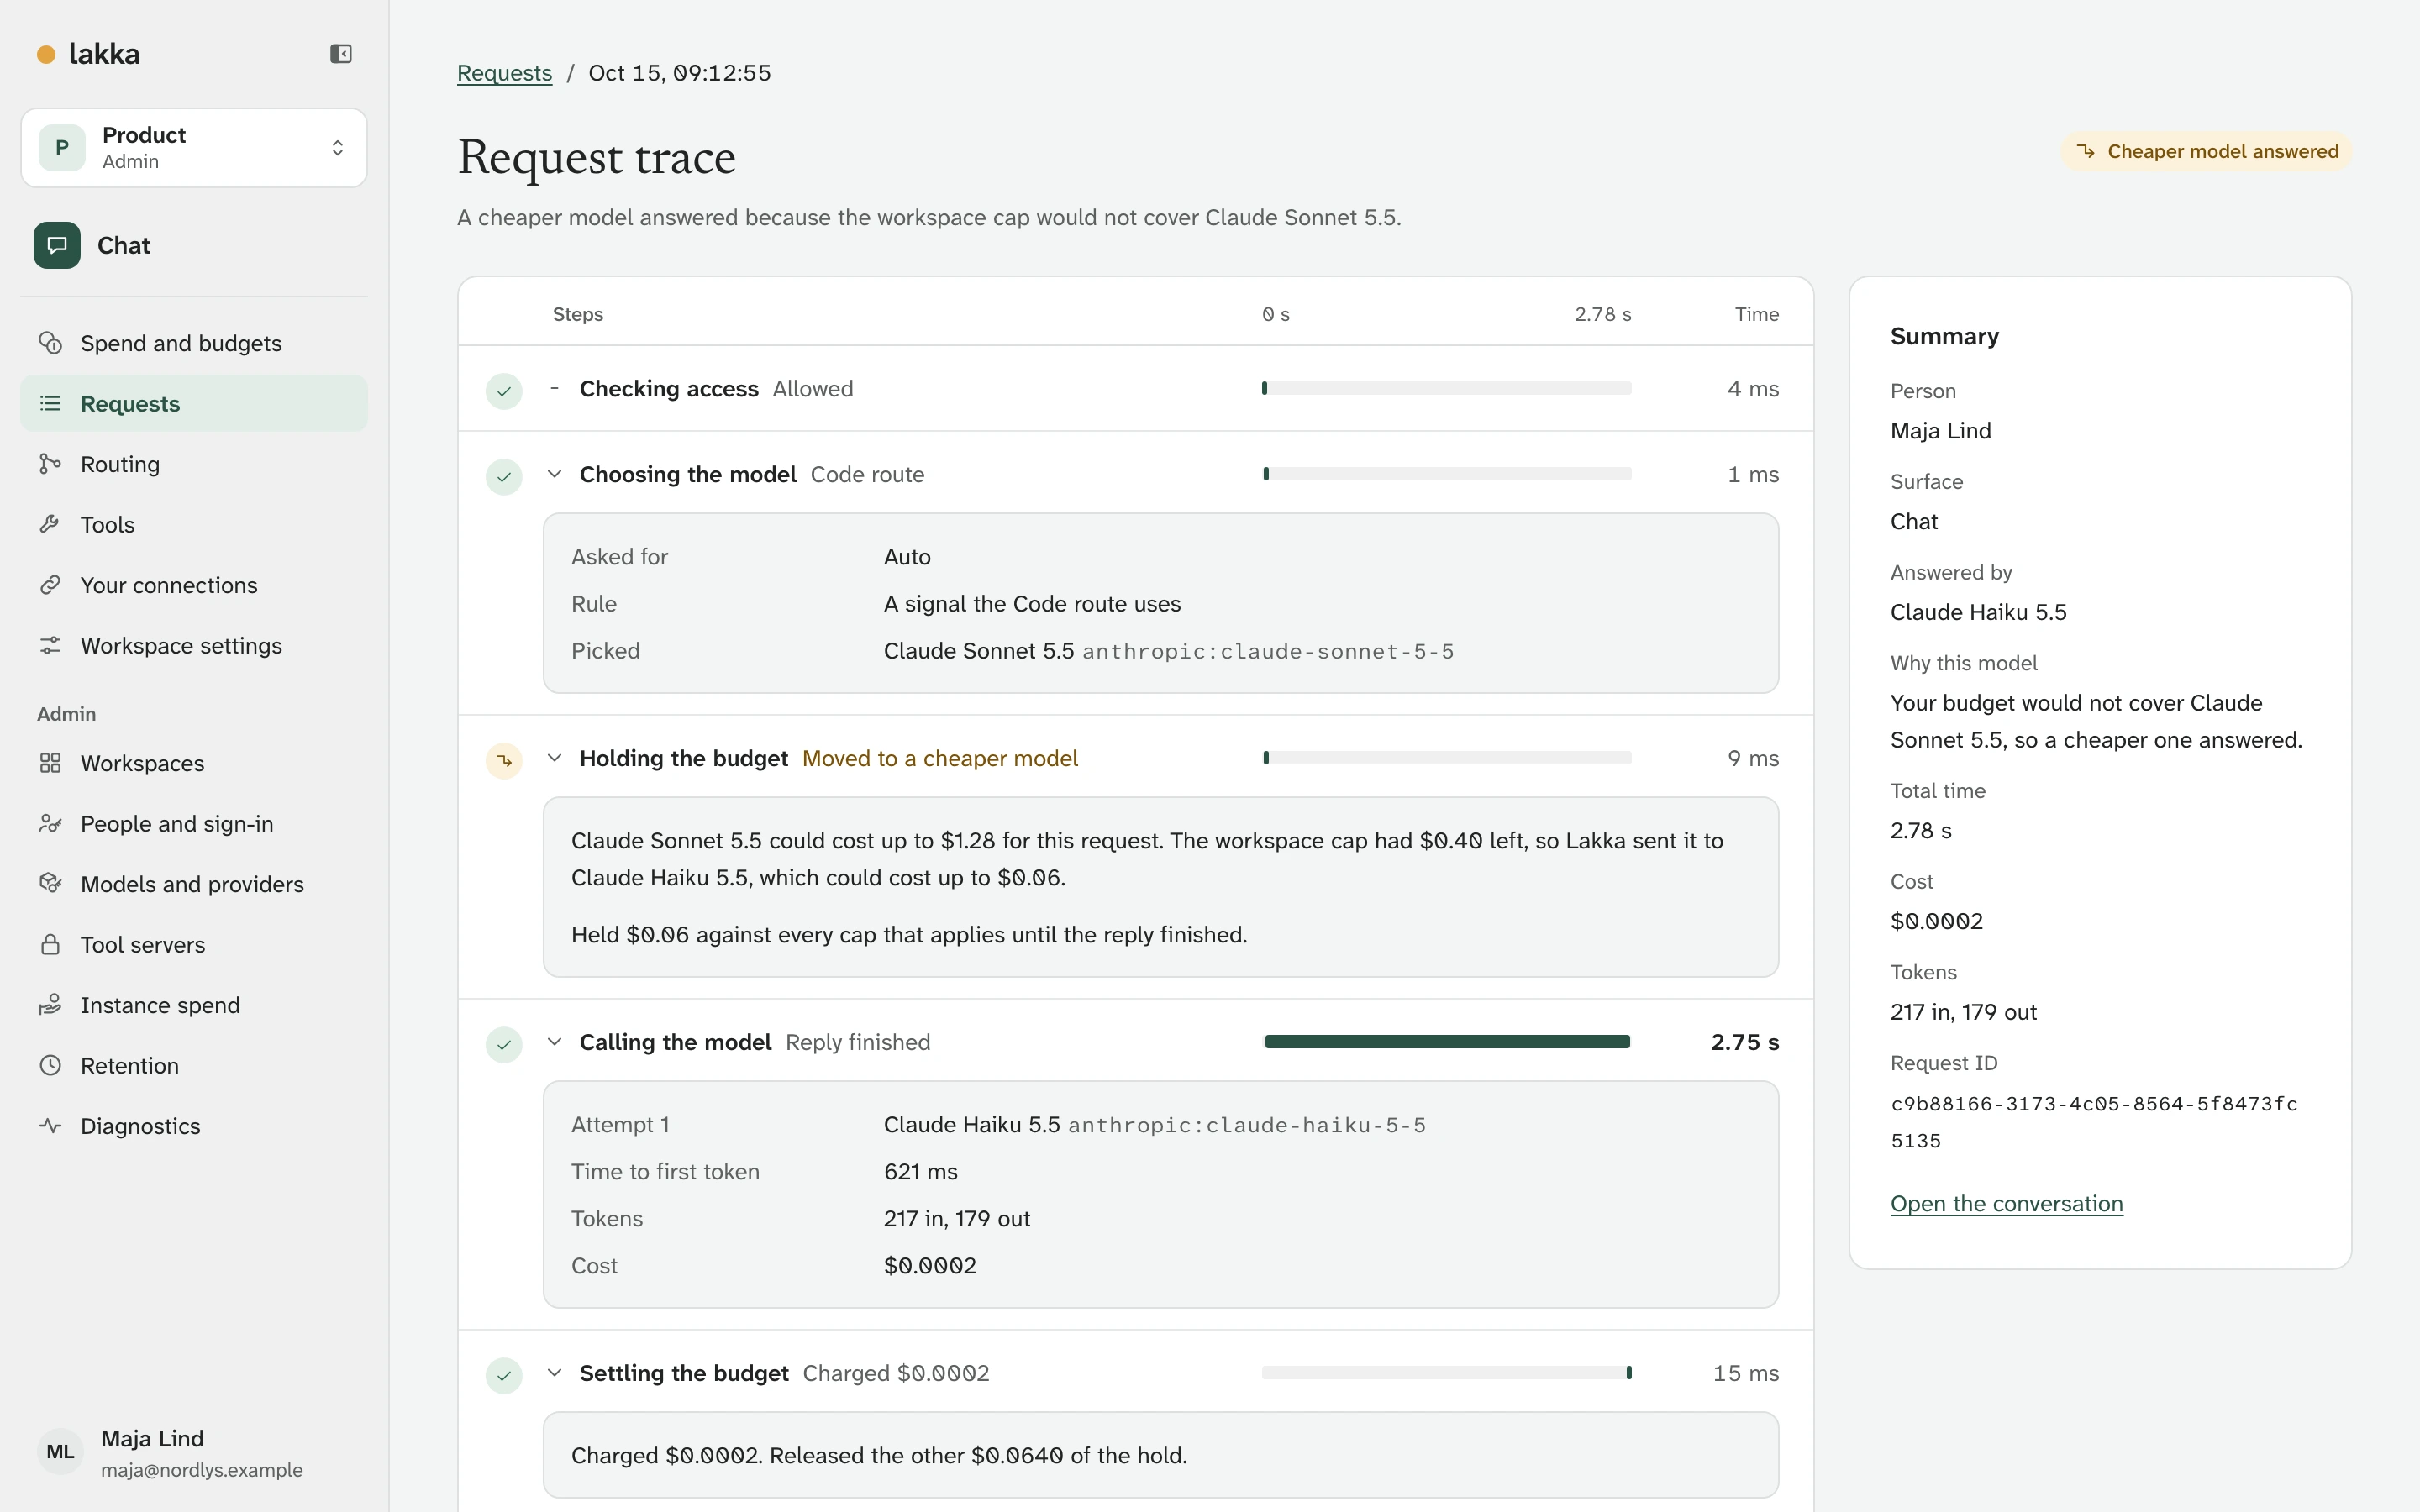The width and height of the screenshot is (2420, 1512).
Task: Open the Chat section
Action: point(194,245)
